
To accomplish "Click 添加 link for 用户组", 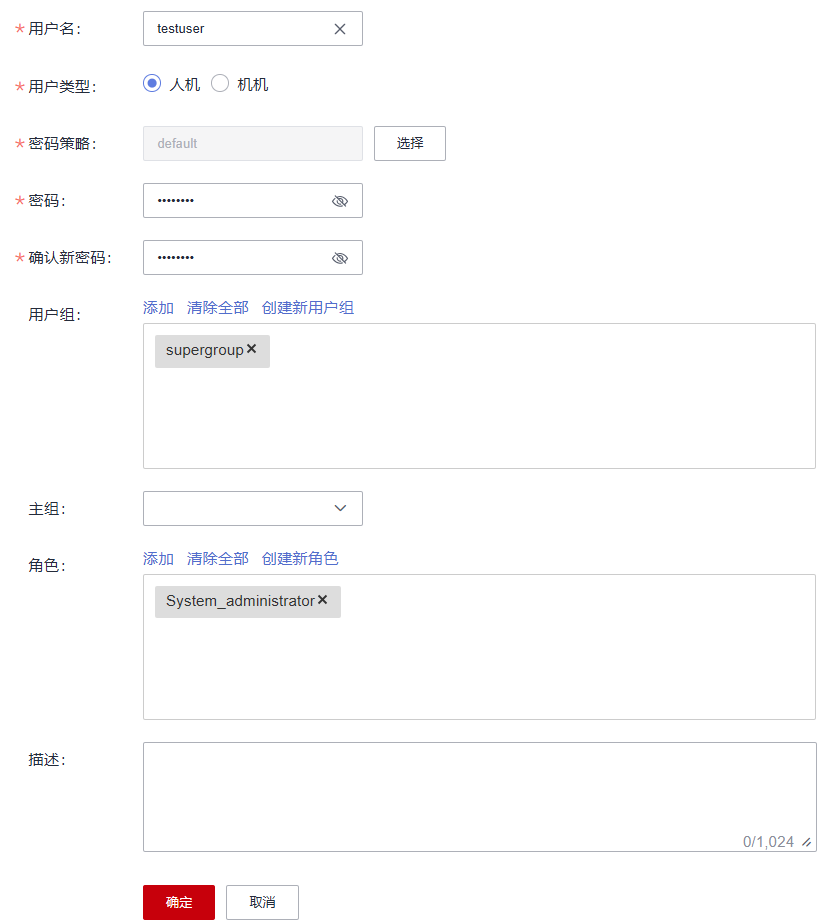I will [x=159, y=308].
